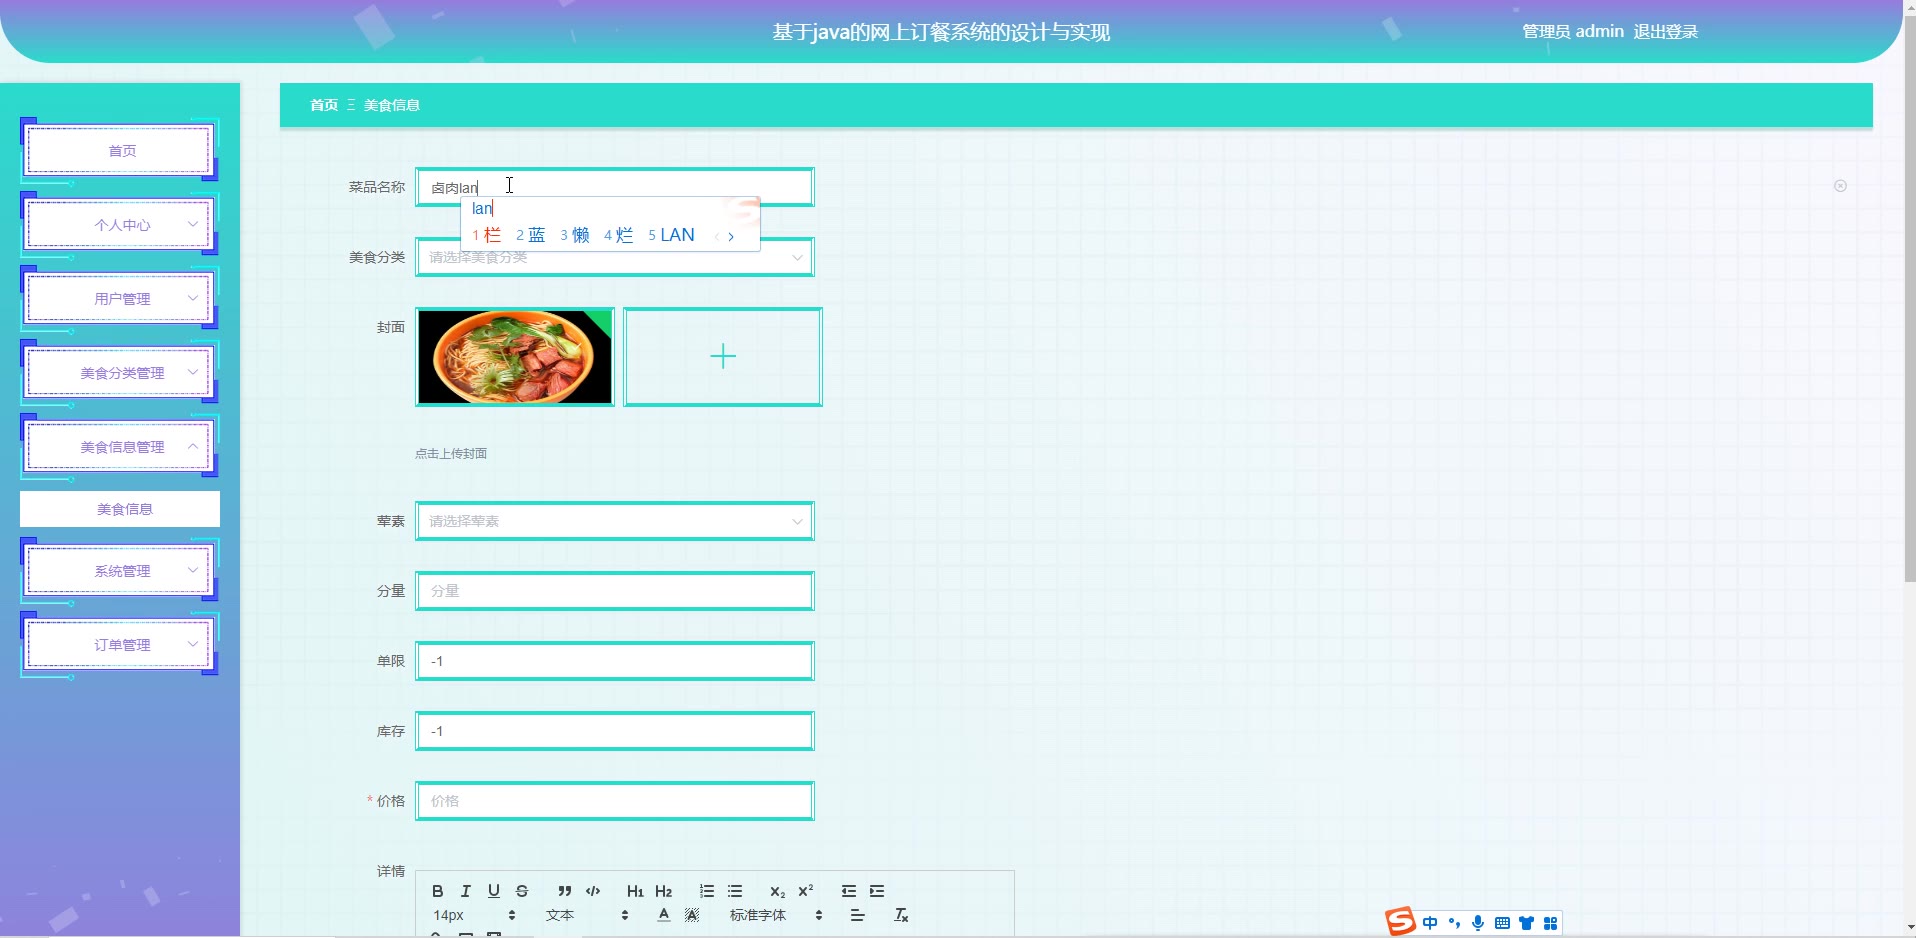Viewport: 1916px width, 938px height.
Task: Select IME candidate 4 烂
Action: coord(619,235)
